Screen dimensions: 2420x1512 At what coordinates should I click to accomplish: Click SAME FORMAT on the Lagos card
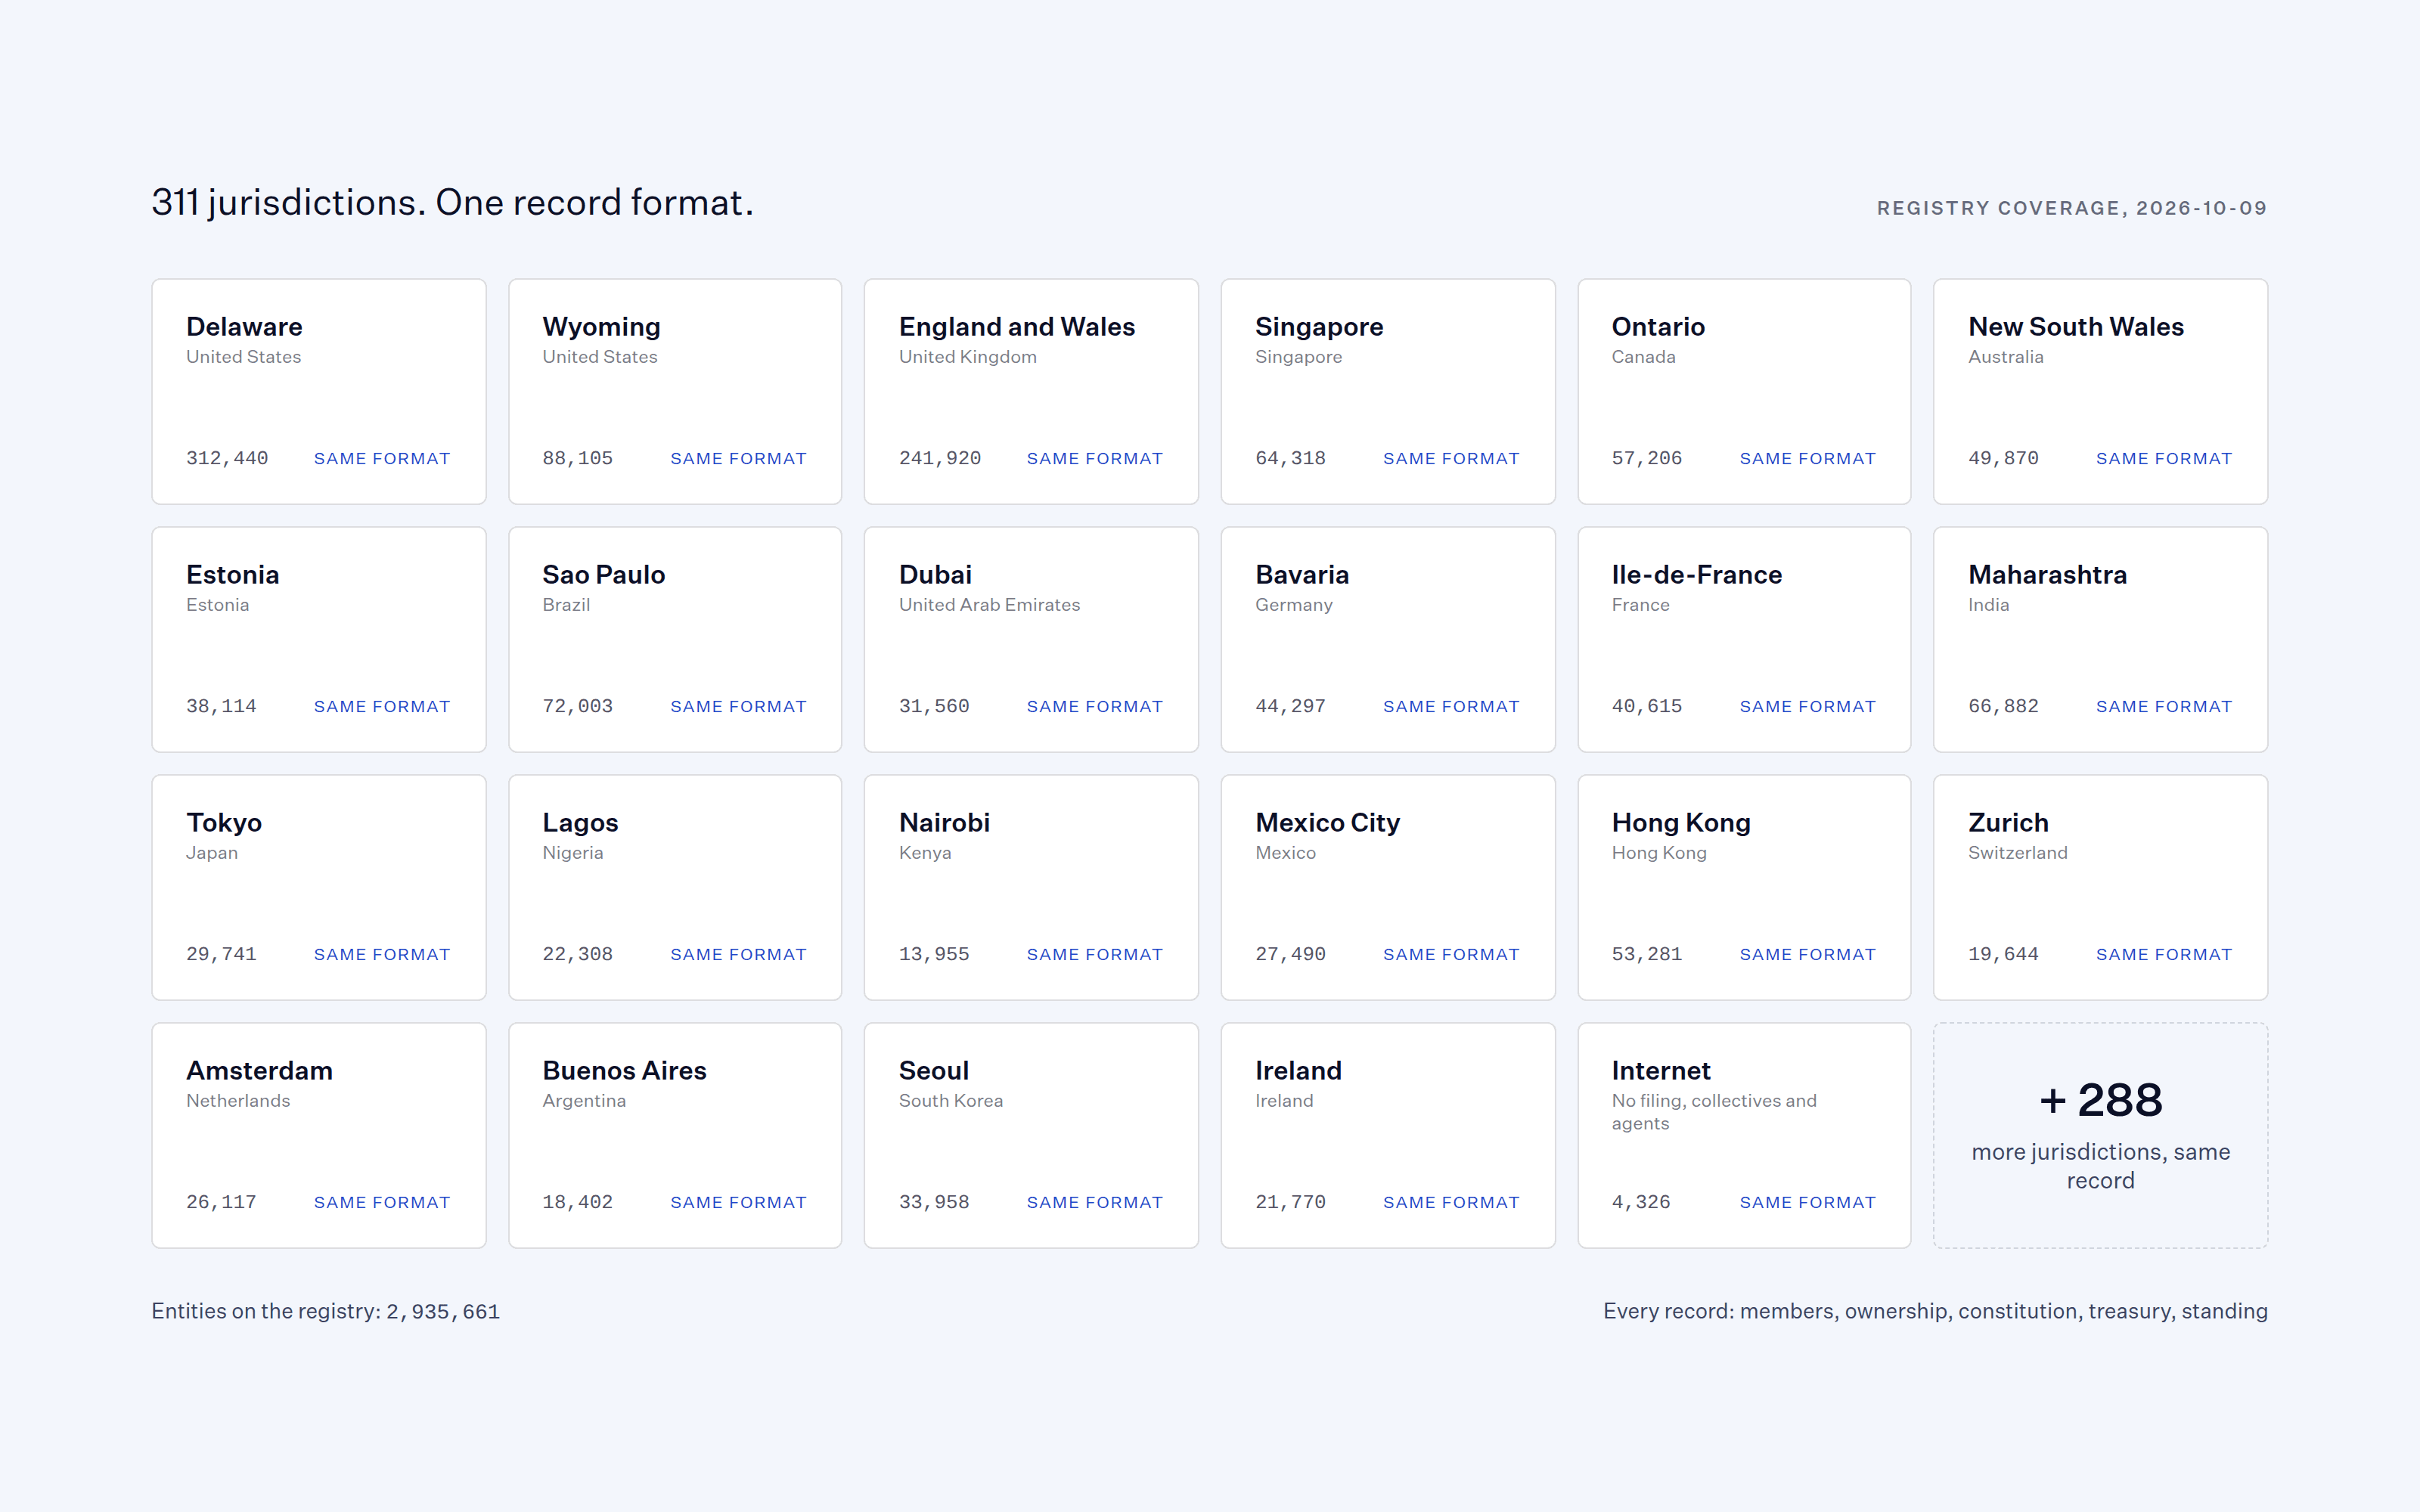(738, 954)
